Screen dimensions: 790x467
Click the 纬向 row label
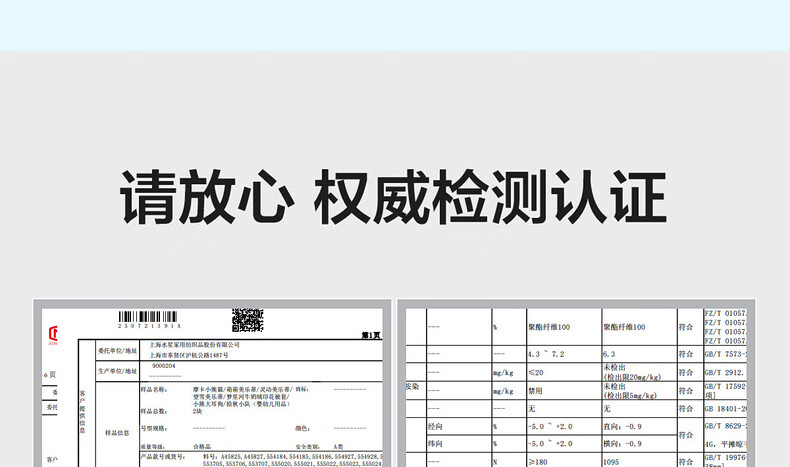[439, 443]
